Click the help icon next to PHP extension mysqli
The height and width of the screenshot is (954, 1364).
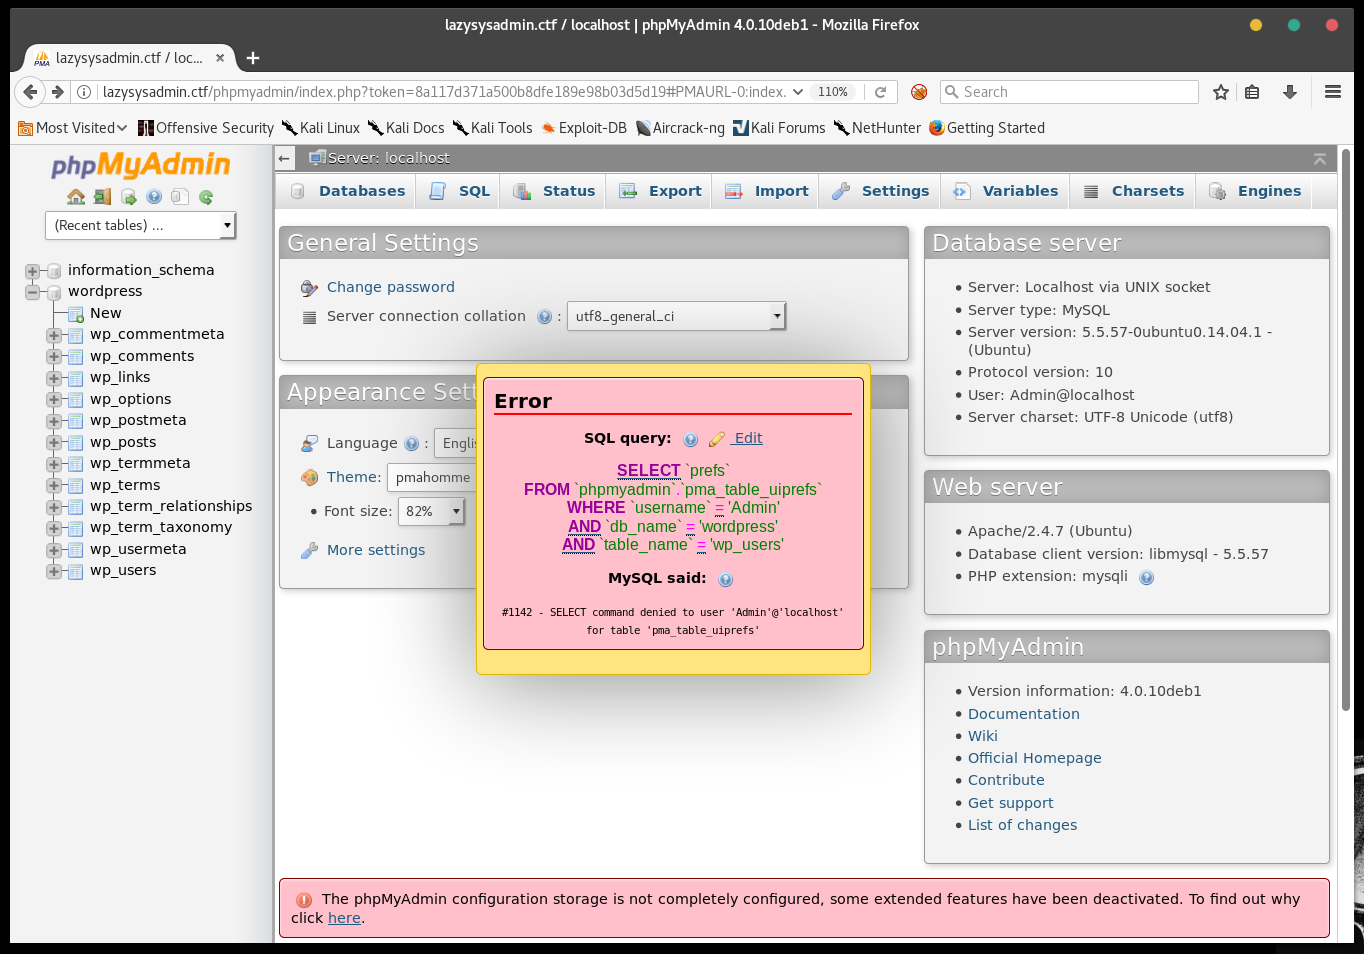pyautogui.click(x=1147, y=577)
